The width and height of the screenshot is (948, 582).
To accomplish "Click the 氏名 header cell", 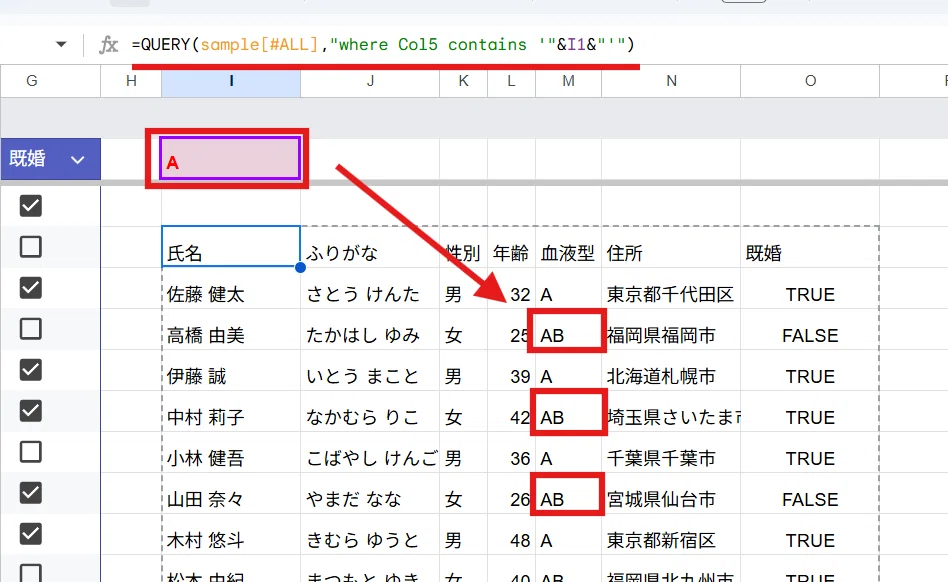I will [231, 247].
